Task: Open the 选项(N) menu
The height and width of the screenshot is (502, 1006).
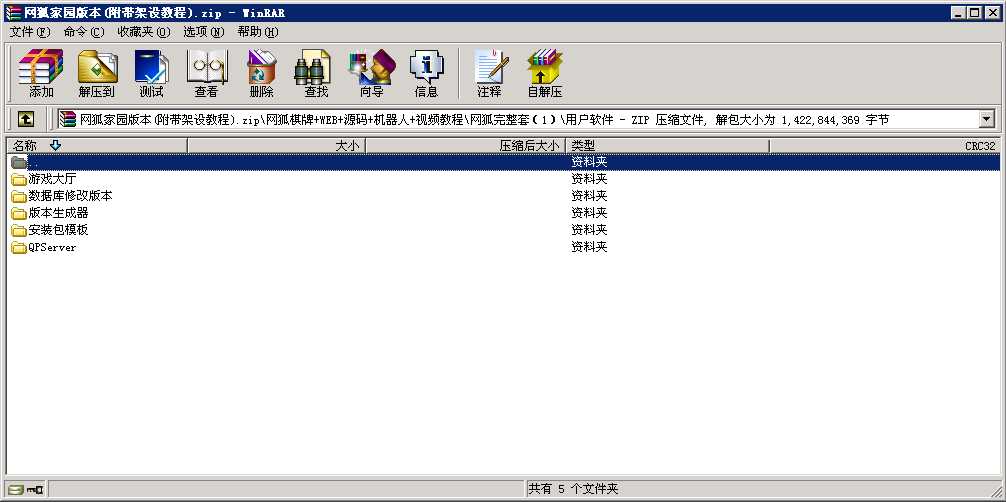Action: 203,31
